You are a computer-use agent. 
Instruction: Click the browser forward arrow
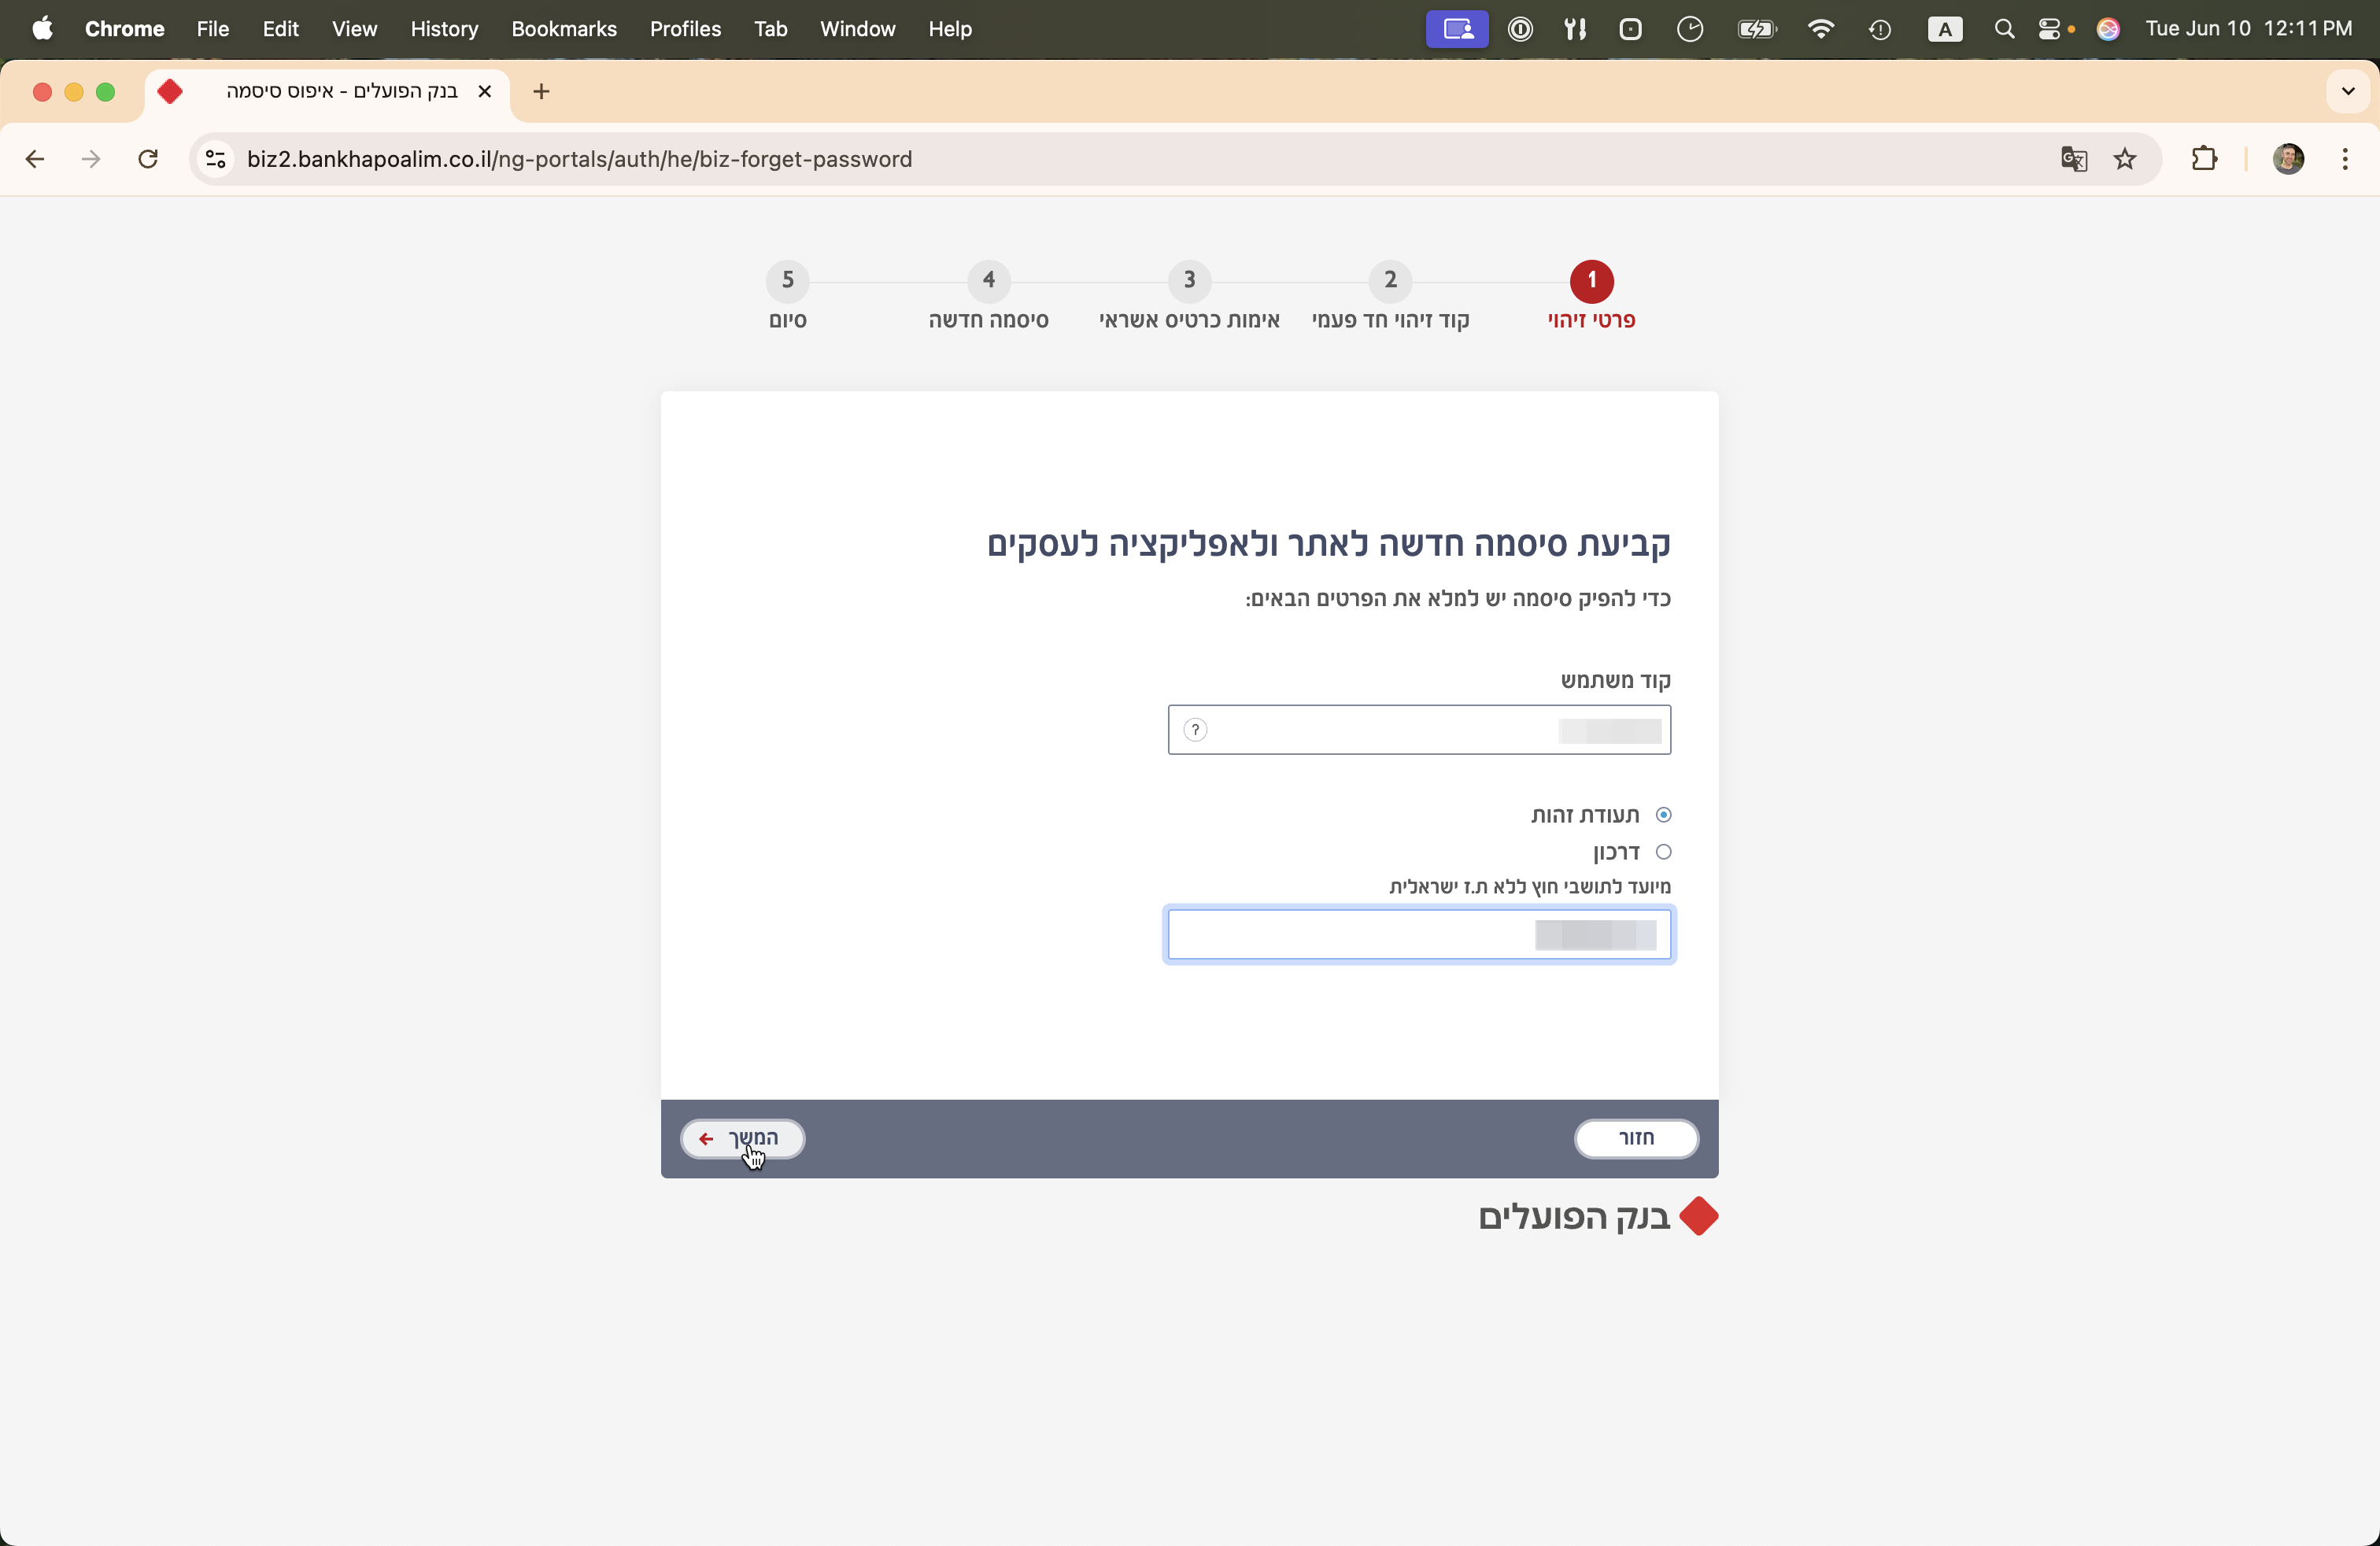pyautogui.click(x=91, y=159)
